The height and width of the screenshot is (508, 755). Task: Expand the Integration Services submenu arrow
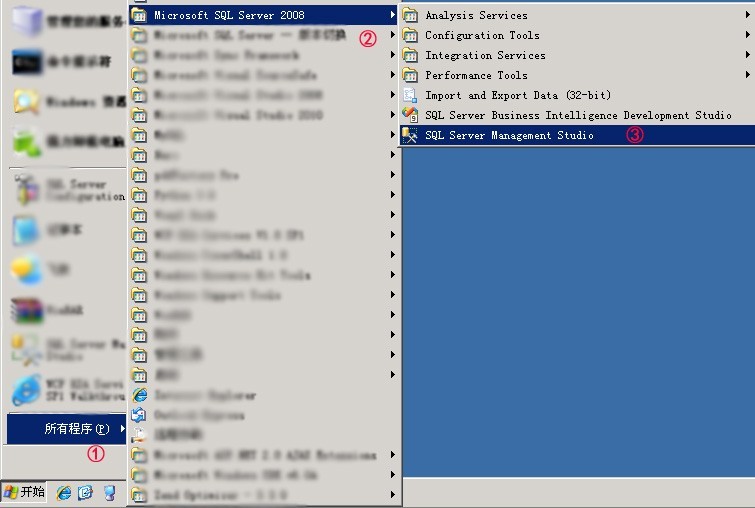(747, 55)
